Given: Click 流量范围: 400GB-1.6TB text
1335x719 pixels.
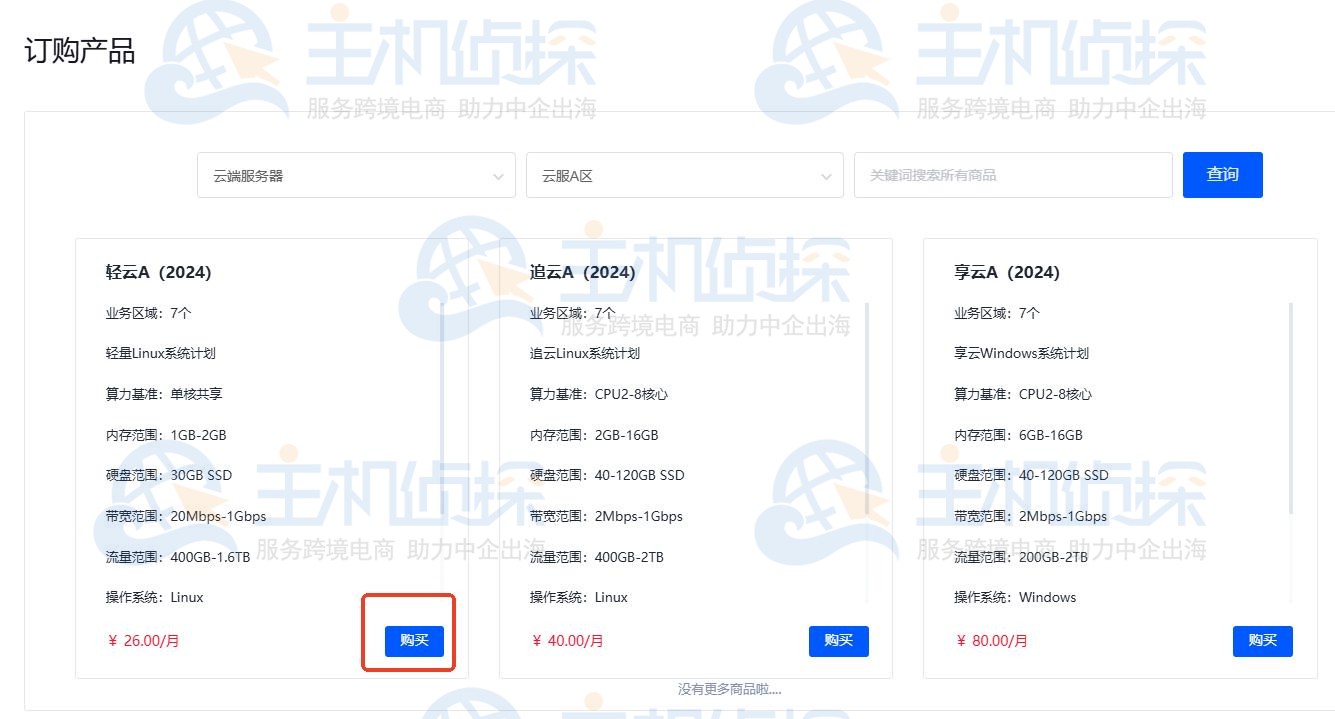Looking at the screenshot, I should coord(178,557).
